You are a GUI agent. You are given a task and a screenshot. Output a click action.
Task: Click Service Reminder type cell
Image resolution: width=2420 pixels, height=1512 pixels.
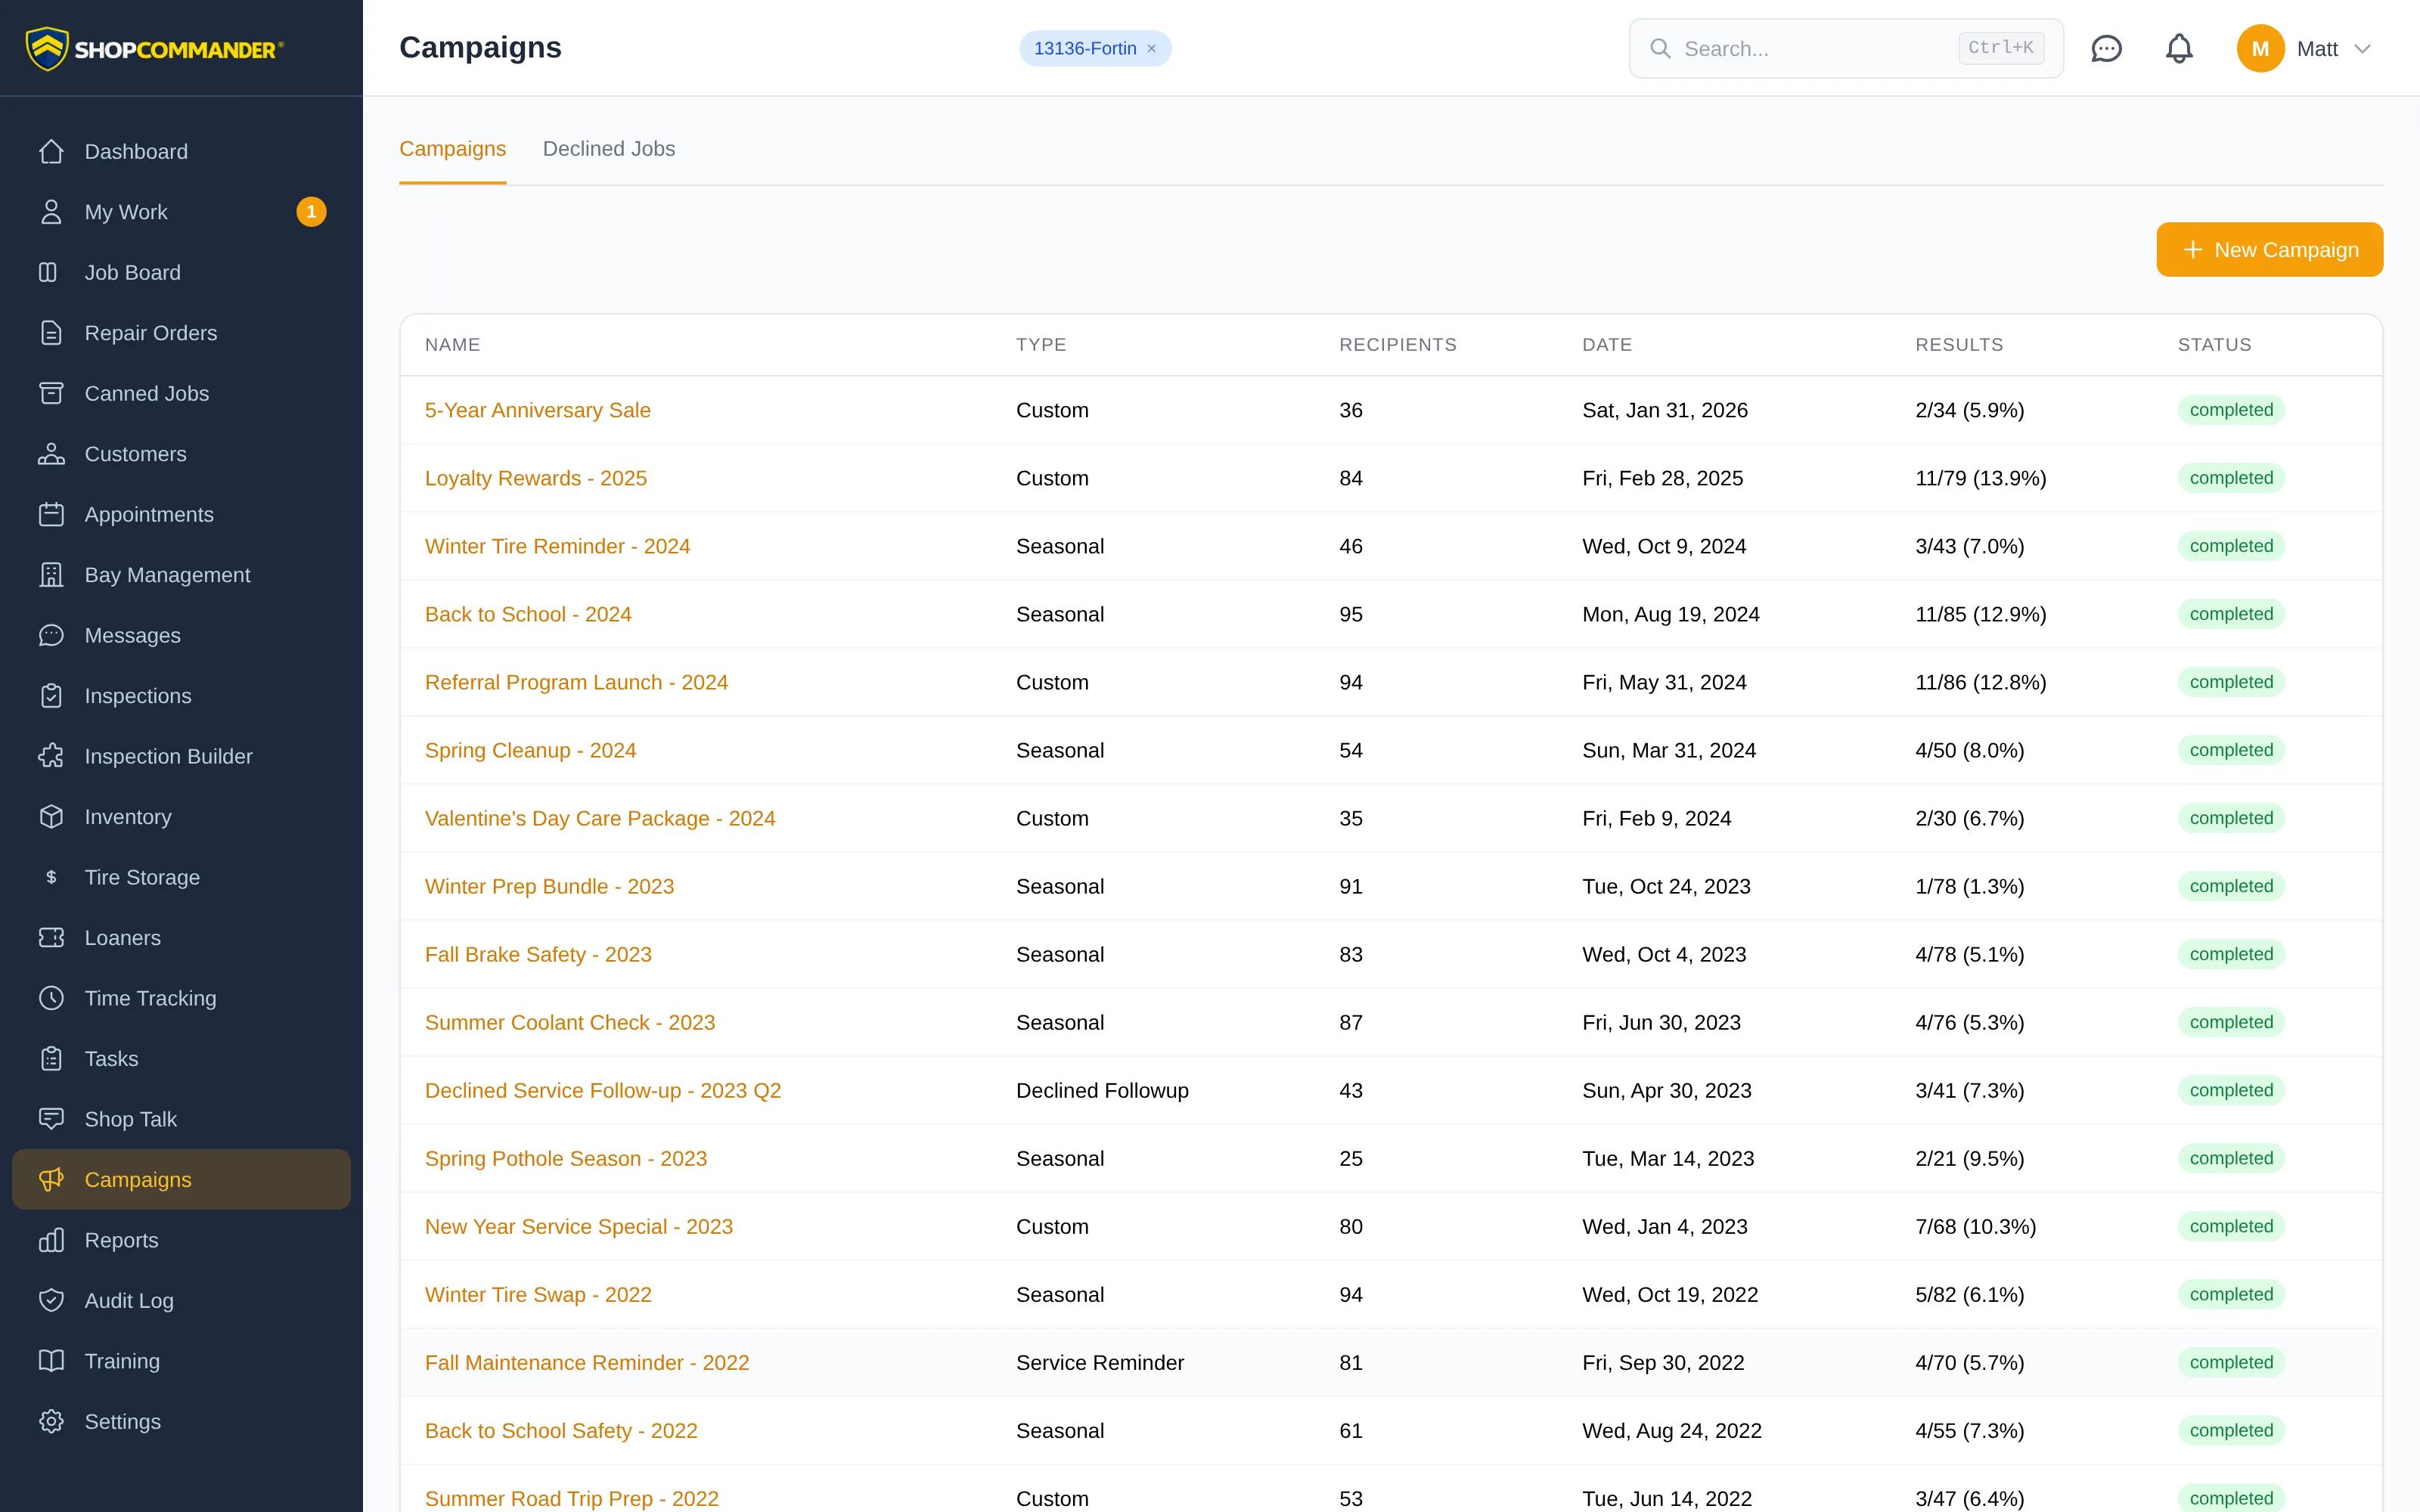tap(1099, 1362)
